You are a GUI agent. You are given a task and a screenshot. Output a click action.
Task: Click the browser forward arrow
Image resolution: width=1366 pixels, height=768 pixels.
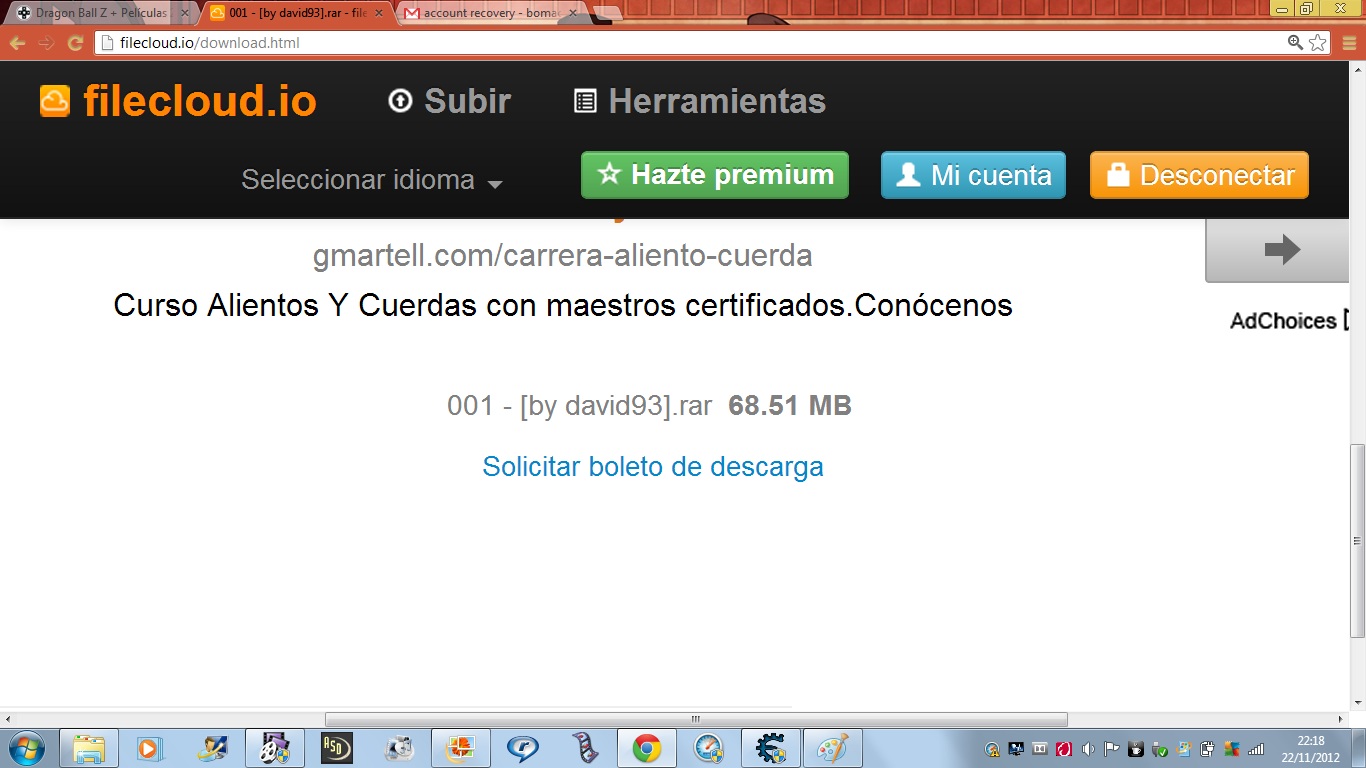pyautogui.click(x=46, y=43)
